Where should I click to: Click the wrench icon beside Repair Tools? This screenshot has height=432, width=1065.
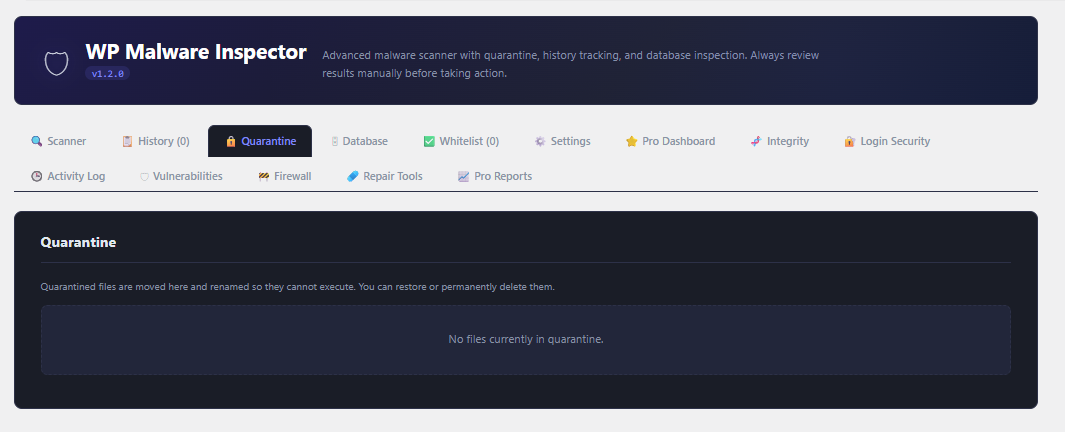click(352, 176)
